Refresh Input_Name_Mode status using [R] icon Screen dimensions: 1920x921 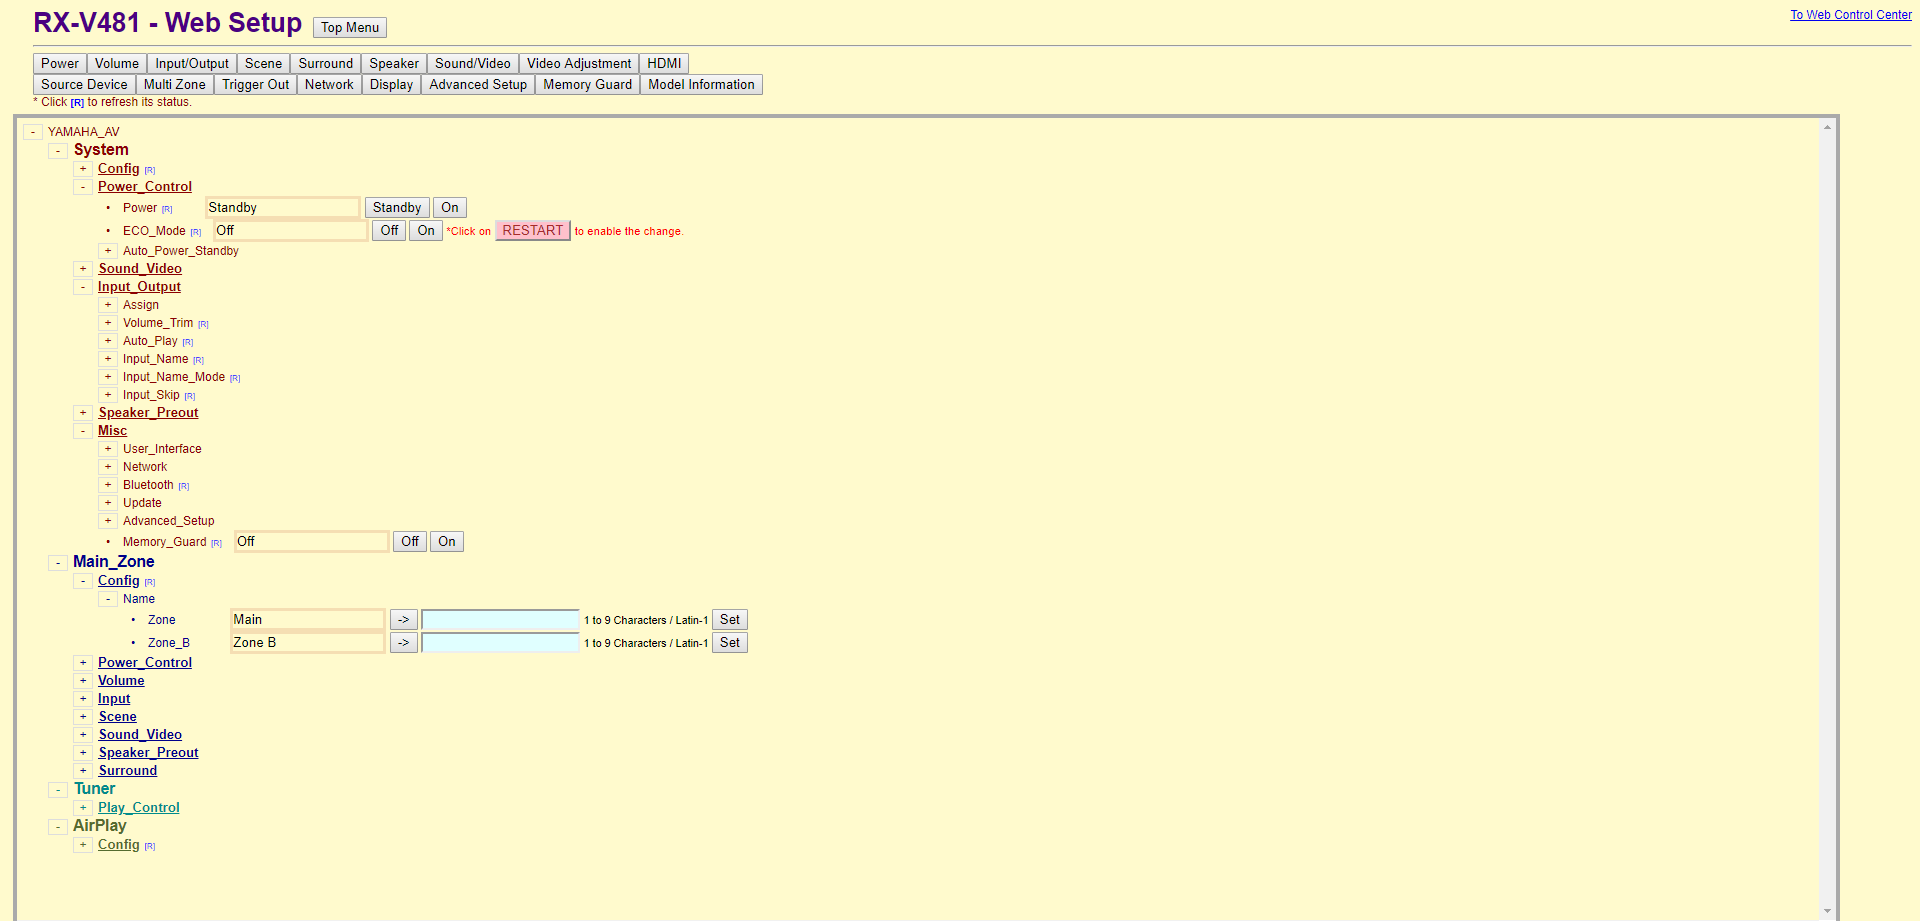coord(235,378)
